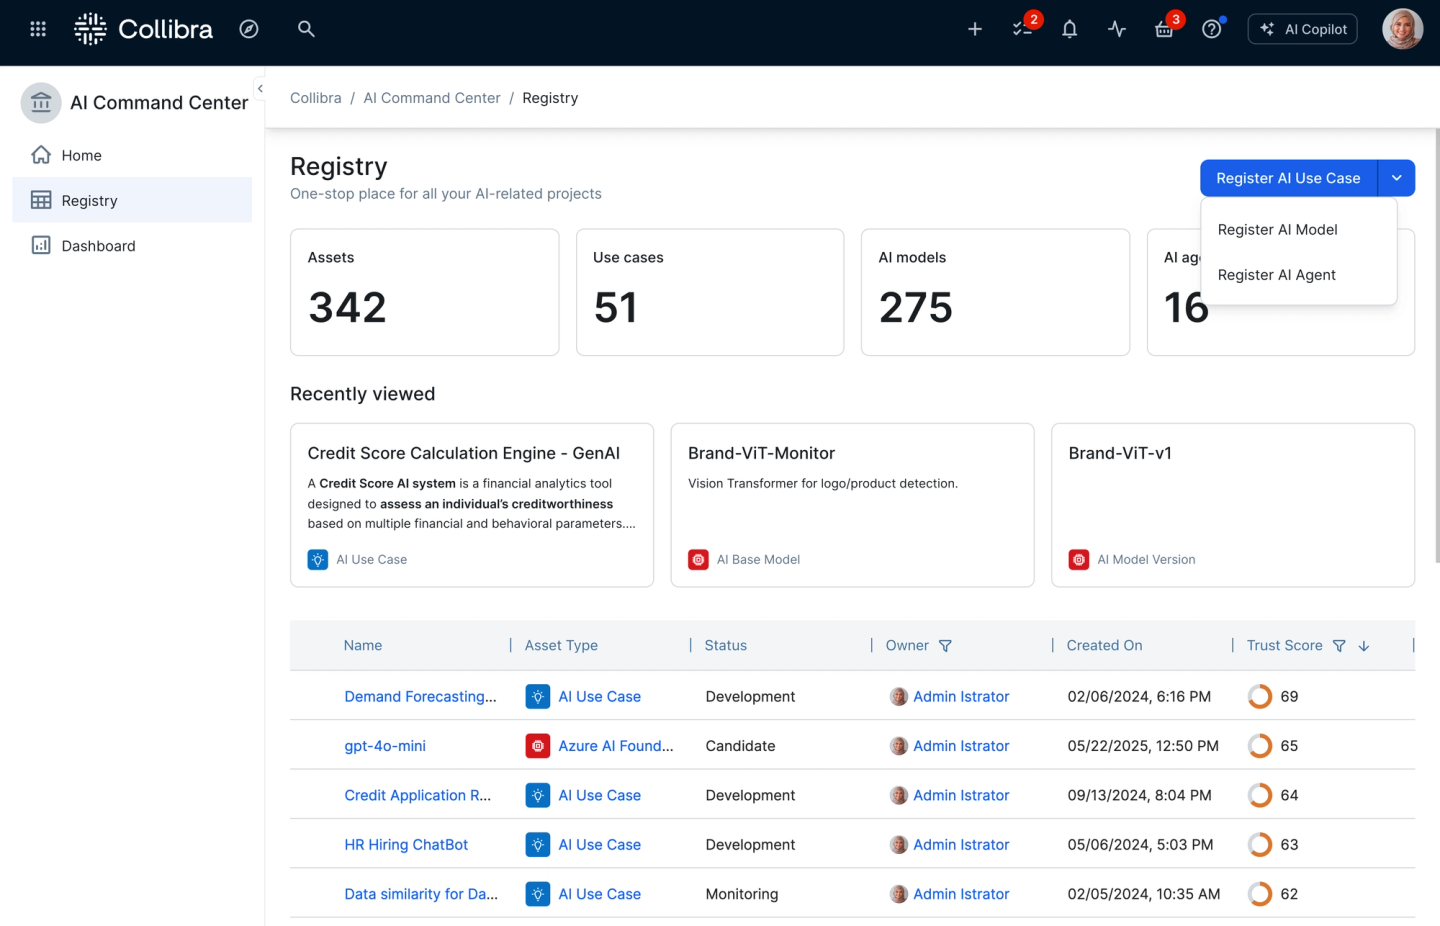Open global search
This screenshot has width=1440, height=926.
tap(306, 29)
